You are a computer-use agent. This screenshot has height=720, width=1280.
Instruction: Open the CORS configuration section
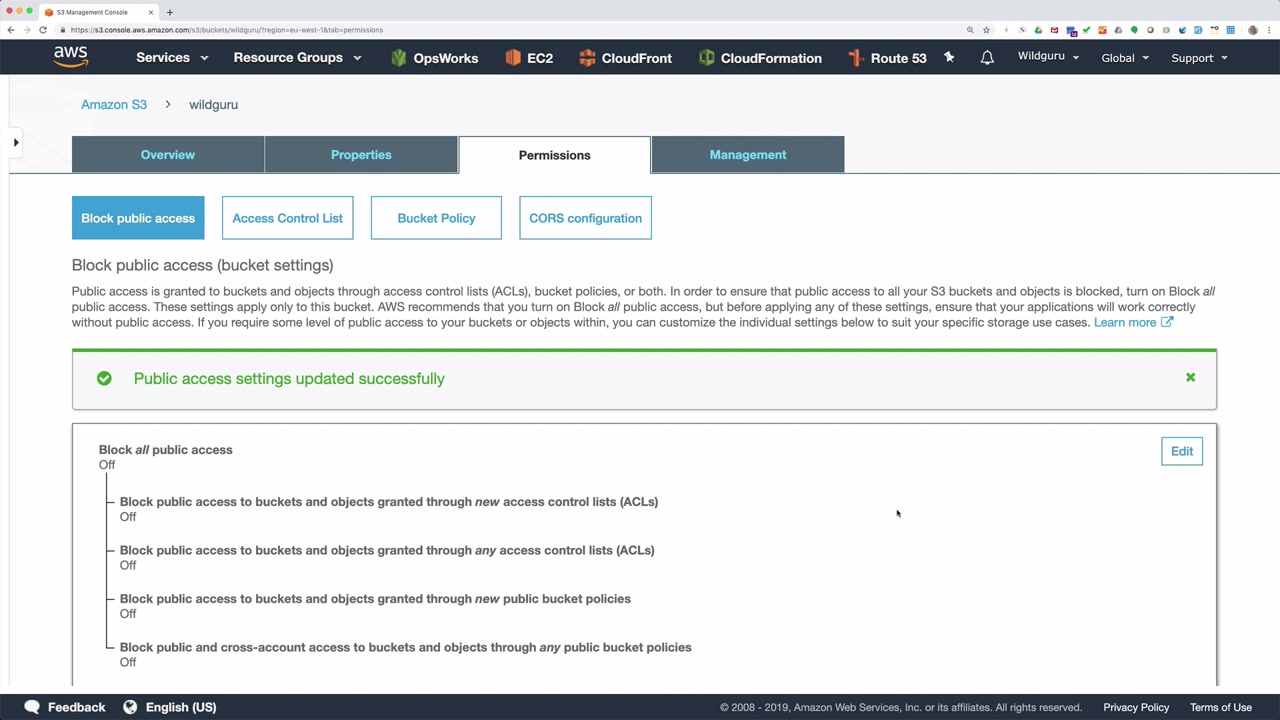pos(585,218)
